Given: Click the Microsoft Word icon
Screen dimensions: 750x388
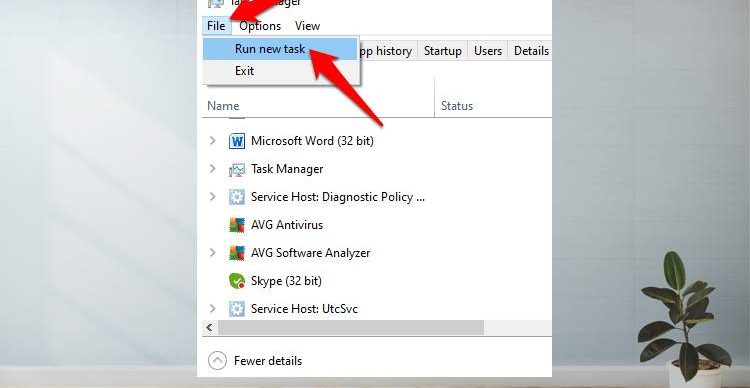Looking at the screenshot, I should click(237, 141).
